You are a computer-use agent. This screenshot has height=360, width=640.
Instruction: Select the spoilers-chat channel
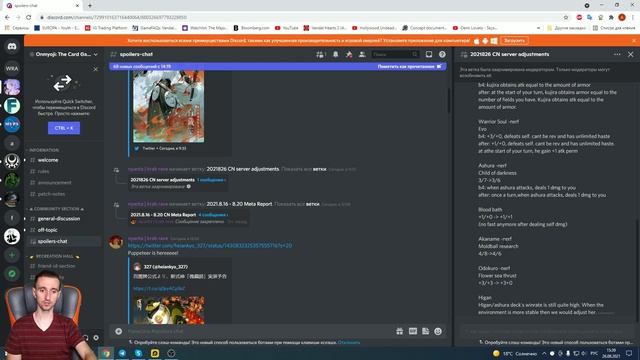[52, 242]
